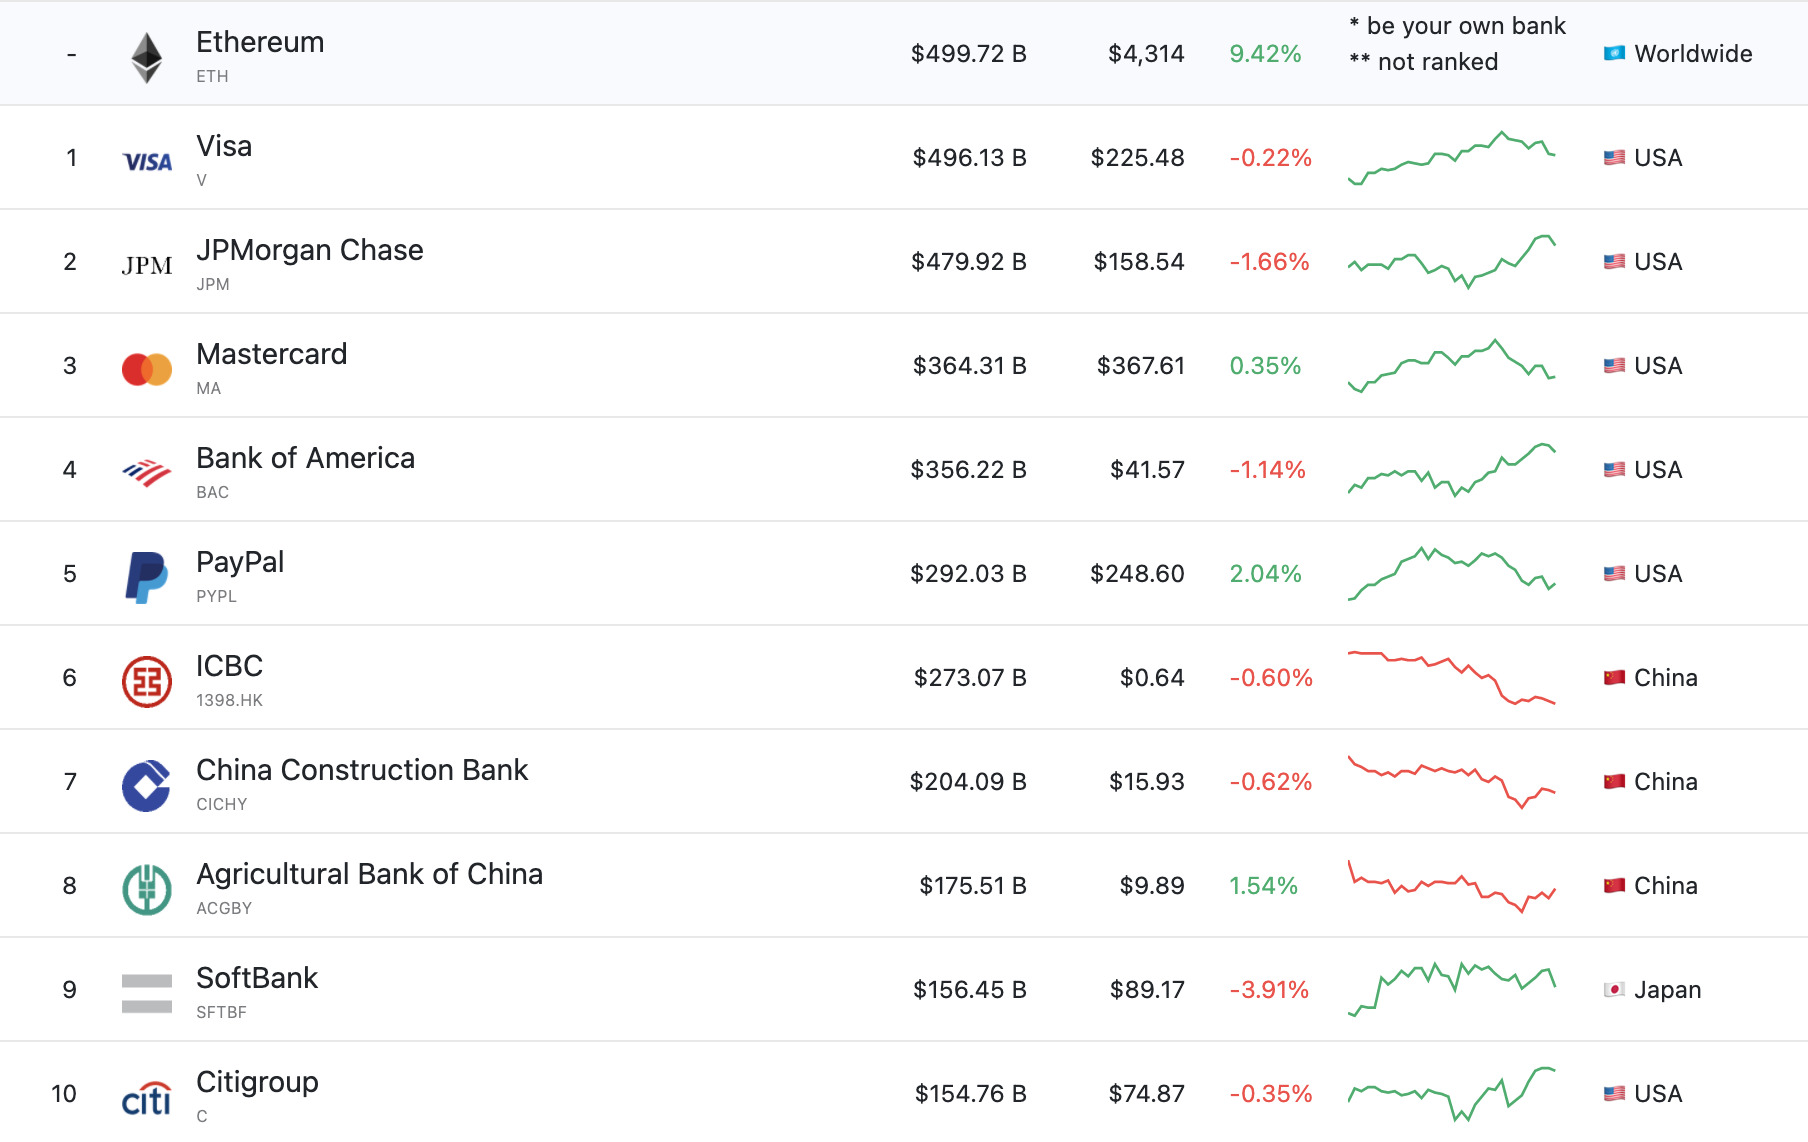Click the CICHY ticker symbol
The height and width of the screenshot is (1142, 1808).
pyautogui.click(x=221, y=804)
